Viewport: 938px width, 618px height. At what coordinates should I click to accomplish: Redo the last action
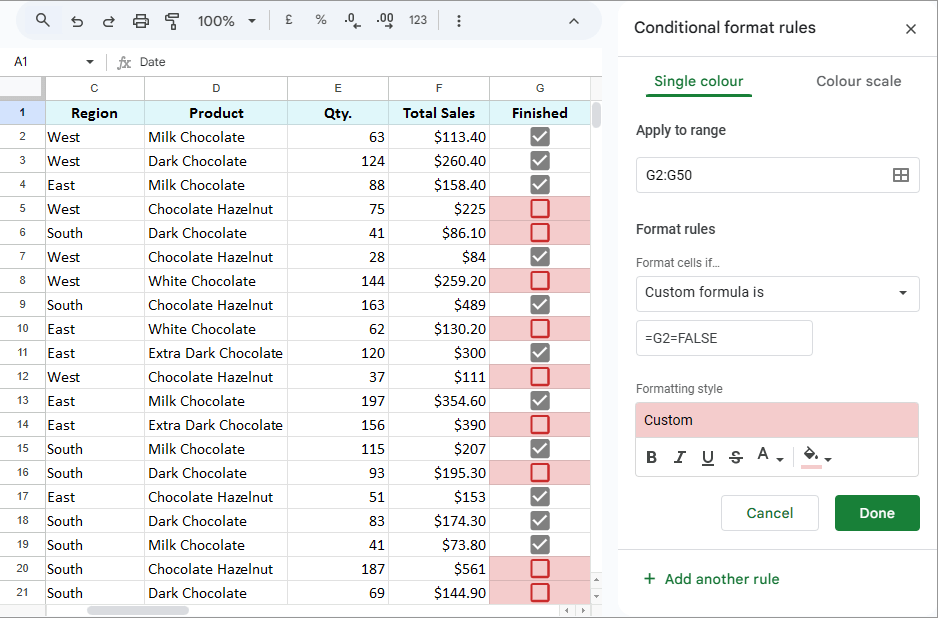tap(108, 20)
